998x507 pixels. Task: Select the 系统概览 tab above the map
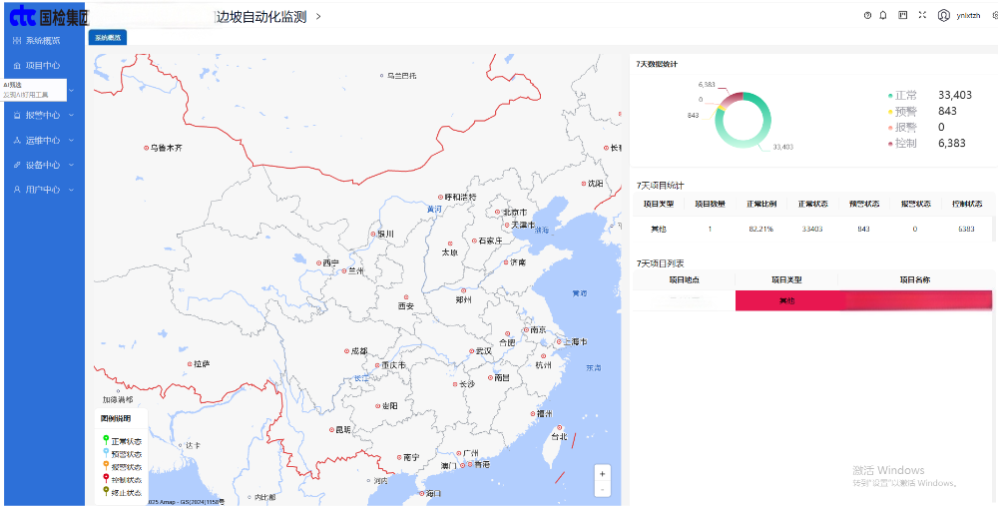pos(107,37)
